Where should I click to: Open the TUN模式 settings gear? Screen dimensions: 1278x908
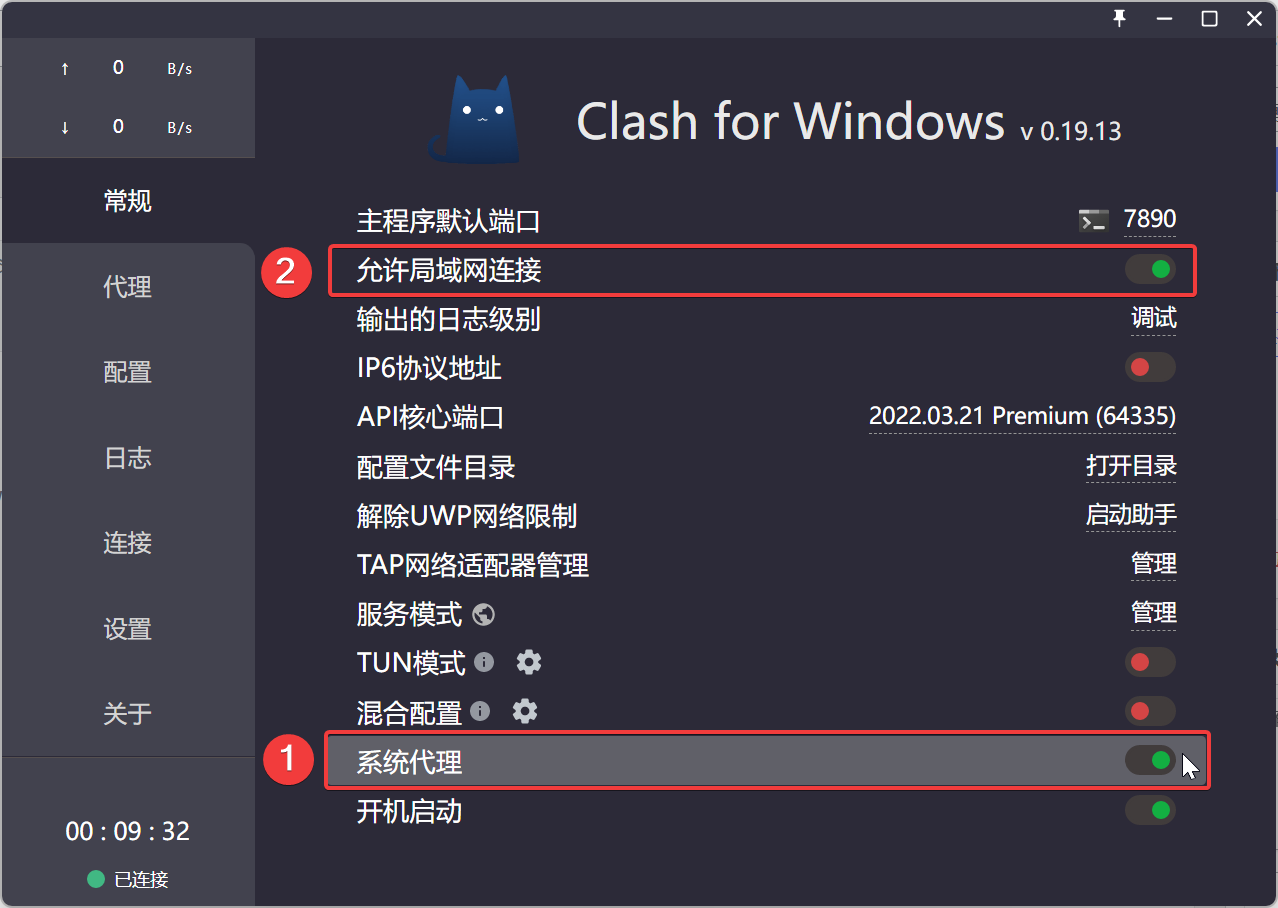click(x=529, y=661)
